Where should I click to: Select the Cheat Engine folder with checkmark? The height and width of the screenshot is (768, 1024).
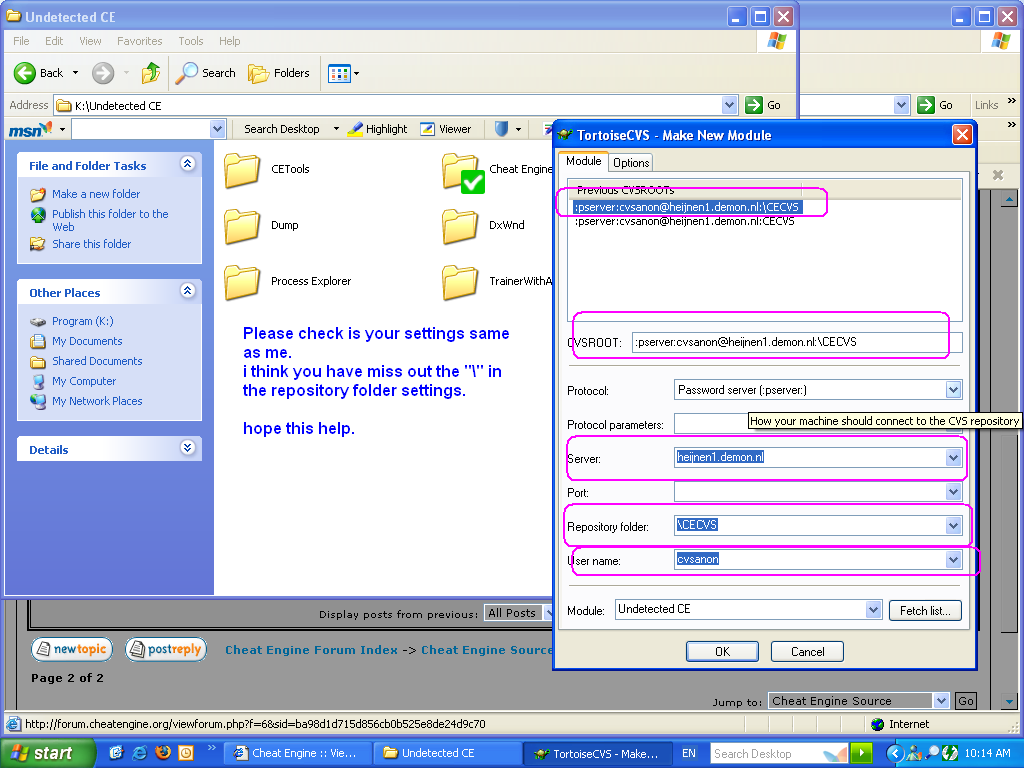coord(496,171)
